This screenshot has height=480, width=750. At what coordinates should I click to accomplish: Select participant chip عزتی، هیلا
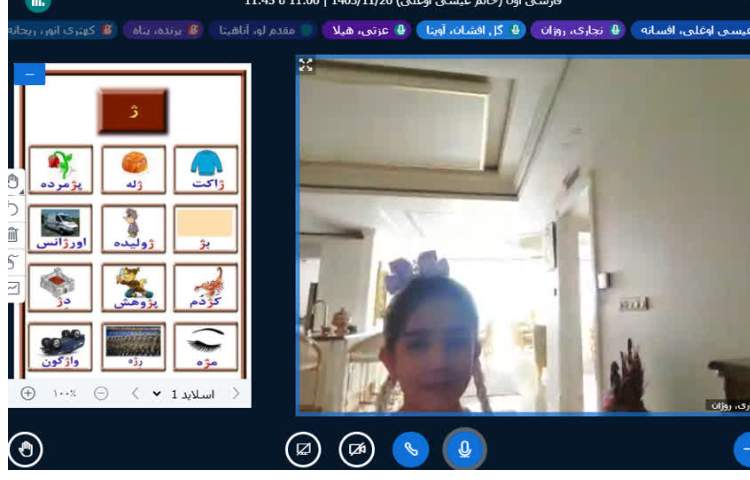(366, 30)
